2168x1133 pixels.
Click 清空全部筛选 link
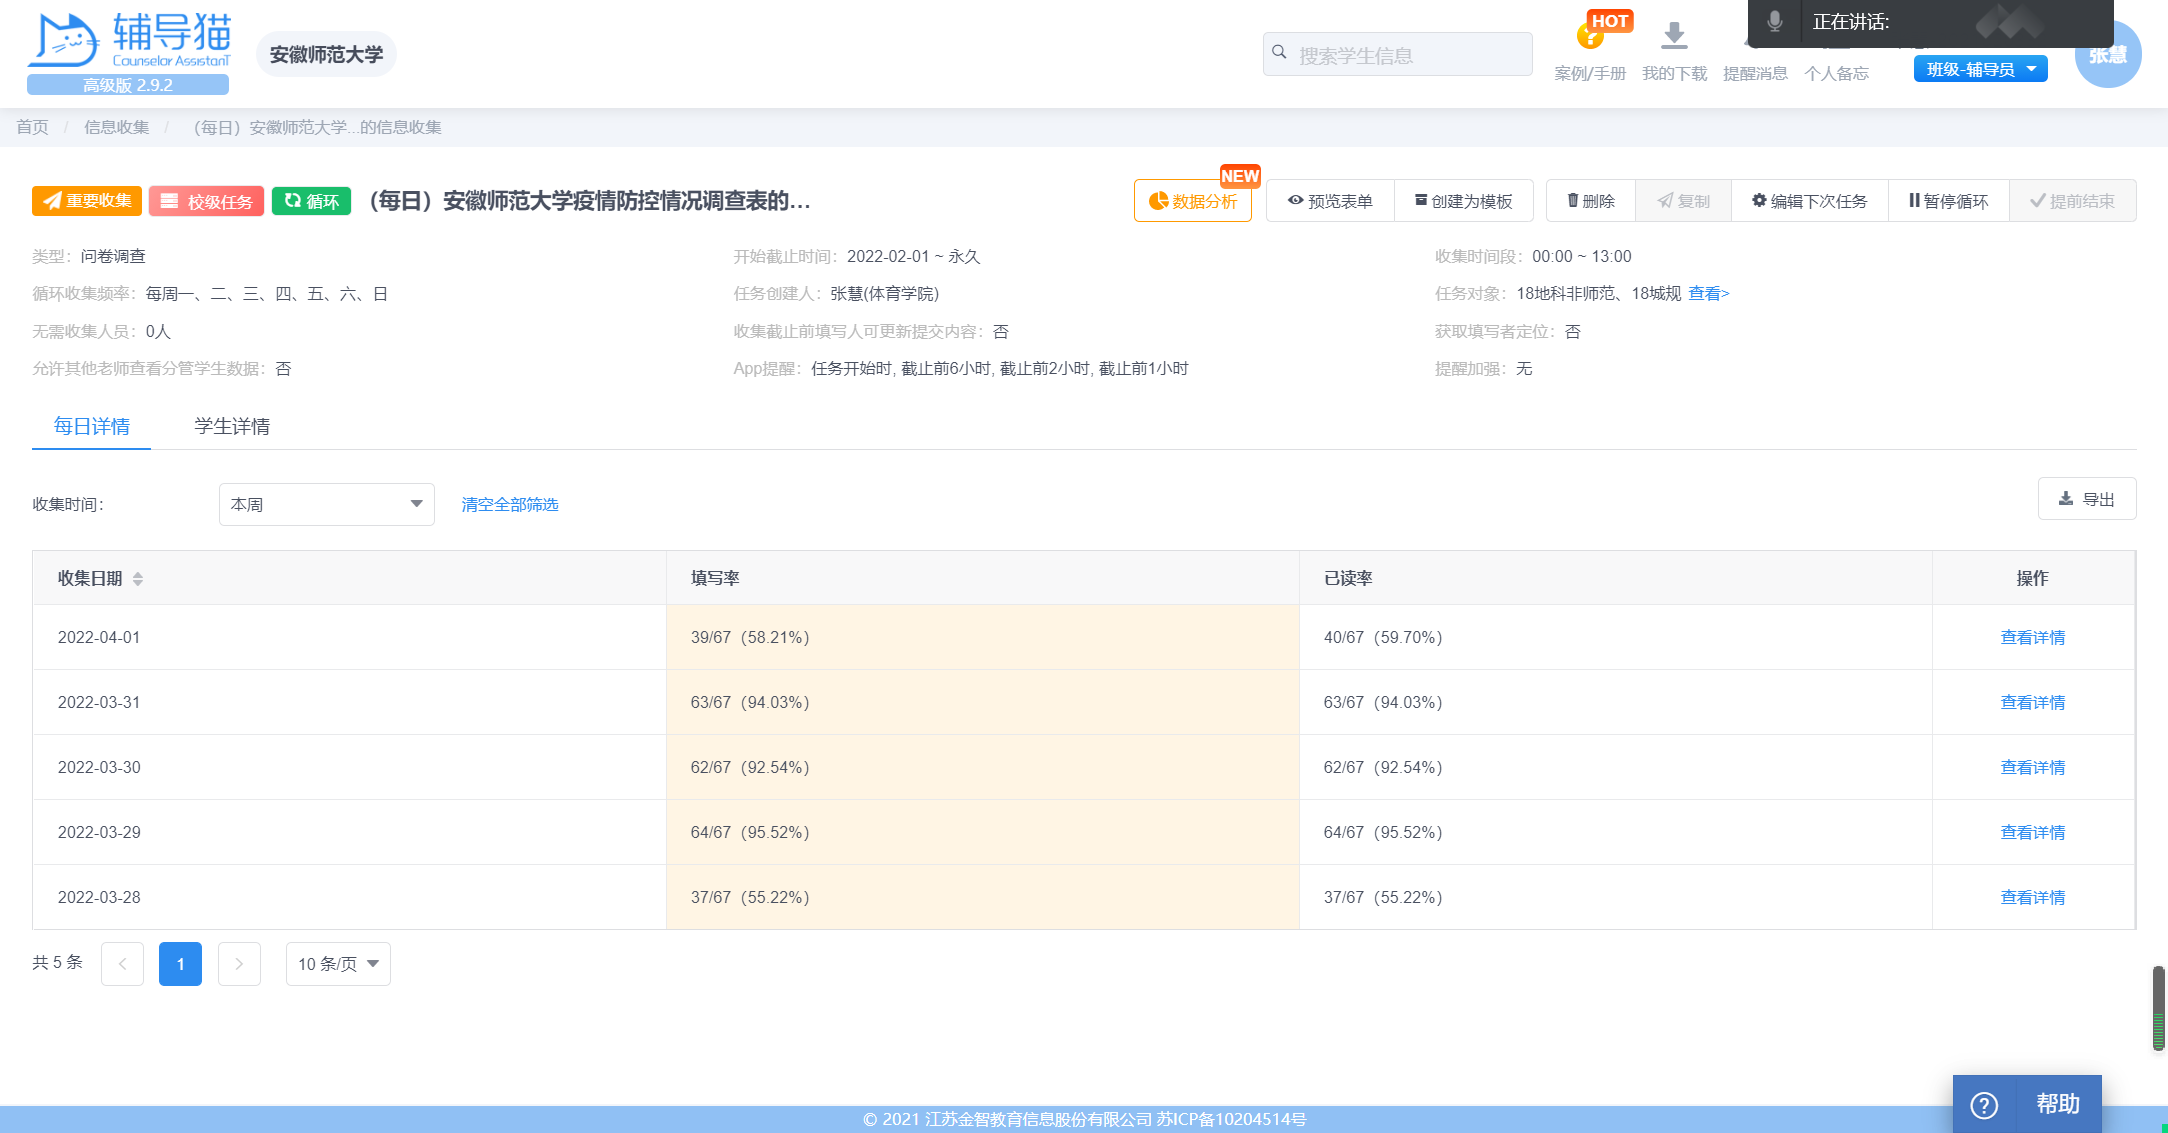click(510, 504)
